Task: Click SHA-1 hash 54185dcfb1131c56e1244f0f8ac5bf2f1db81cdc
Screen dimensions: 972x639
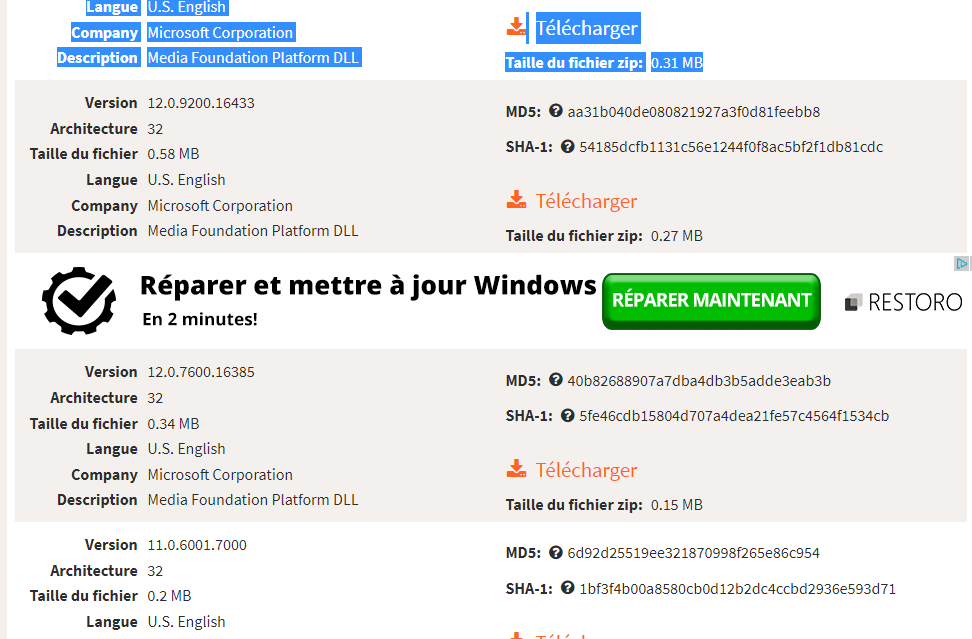Action: click(731, 147)
